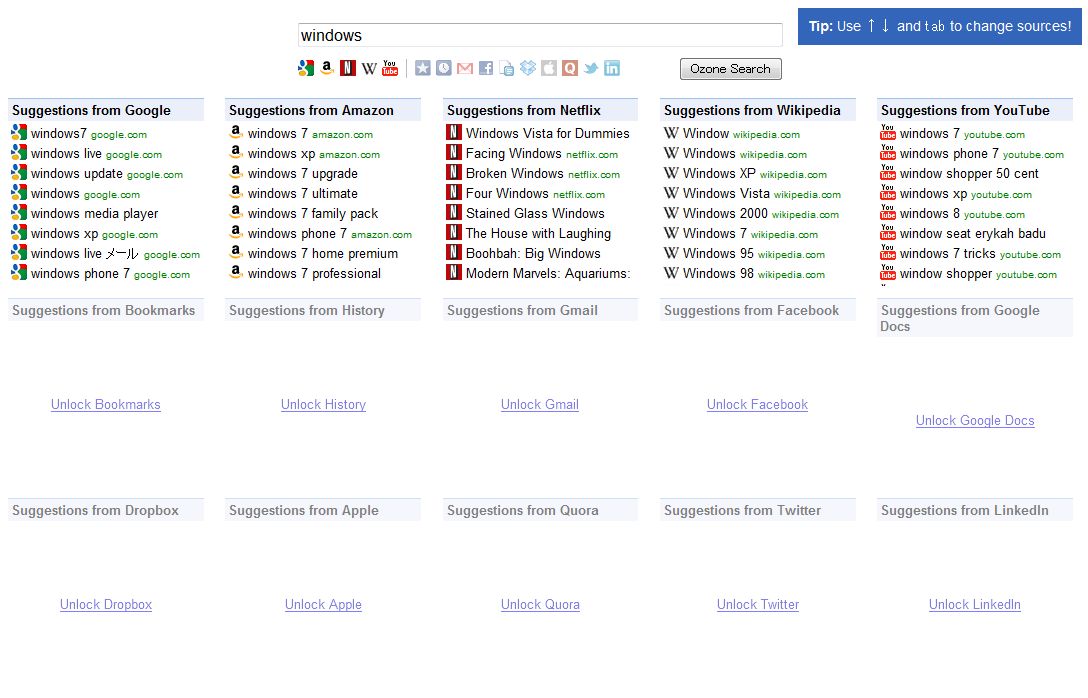Viewport: 1088px width, 698px height.
Task: Select the LinkedIn source icon
Action: click(x=612, y=68)
